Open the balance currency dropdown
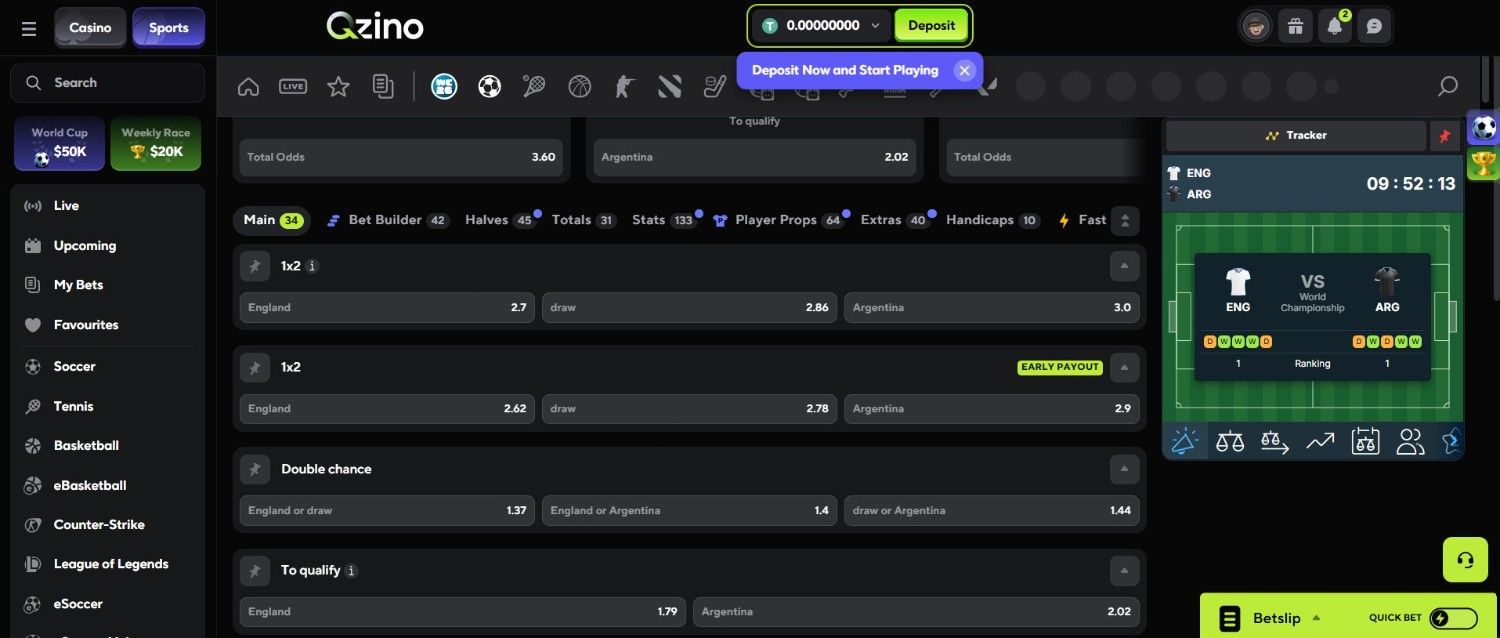Screen dimensions: 1500x638 (875, 26)
